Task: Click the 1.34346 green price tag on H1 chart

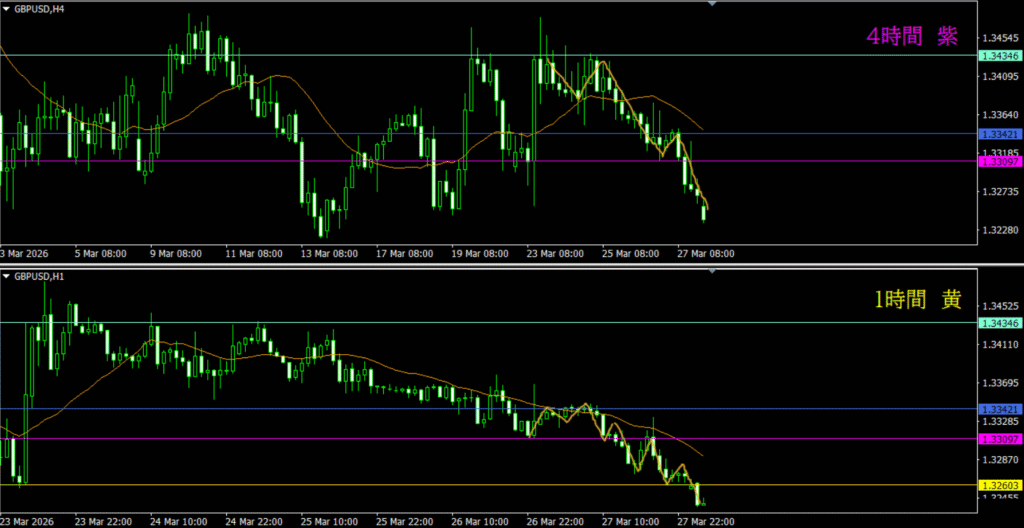Action: click(999, 323)
